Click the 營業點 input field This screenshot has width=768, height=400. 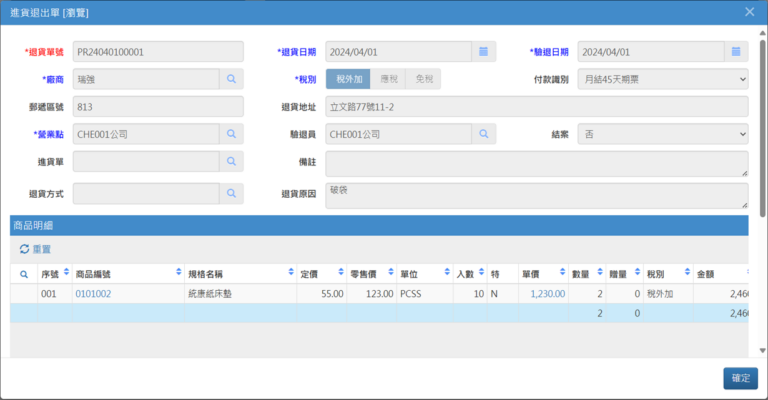(x=146, y=134)
